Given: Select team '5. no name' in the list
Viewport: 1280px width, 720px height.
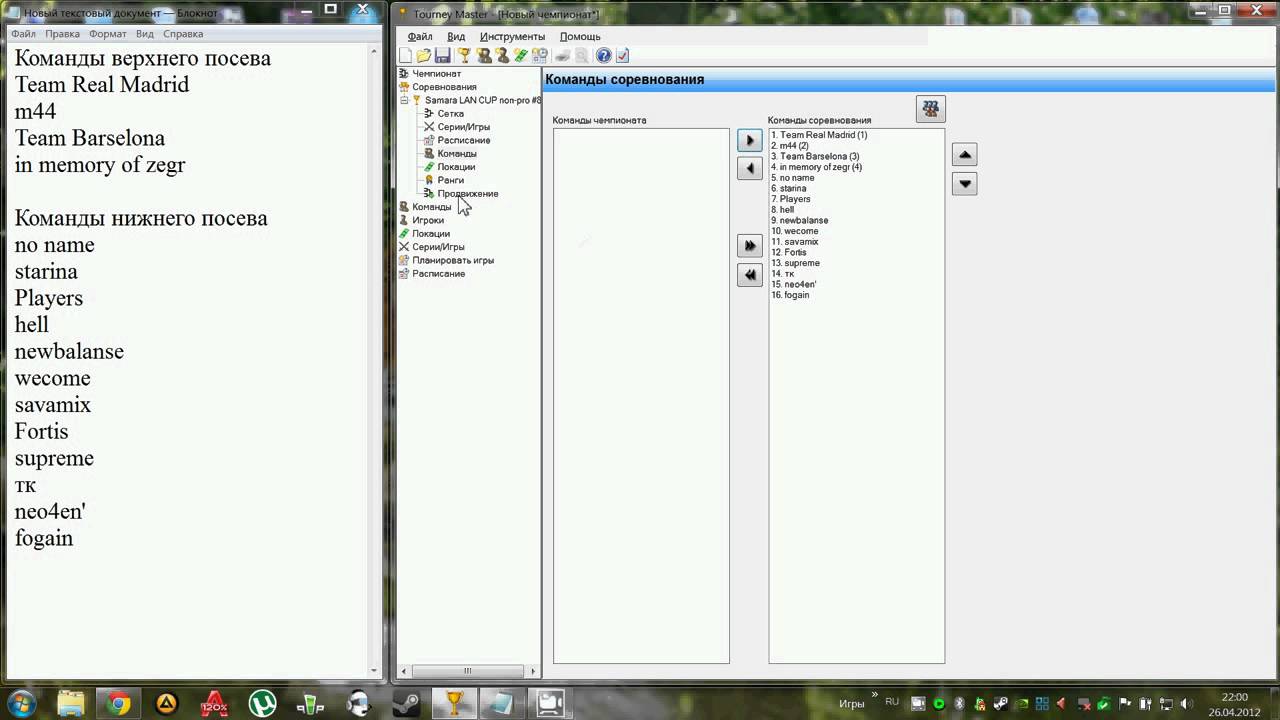Looking at the screenshot, I should (x=792, y=178).
